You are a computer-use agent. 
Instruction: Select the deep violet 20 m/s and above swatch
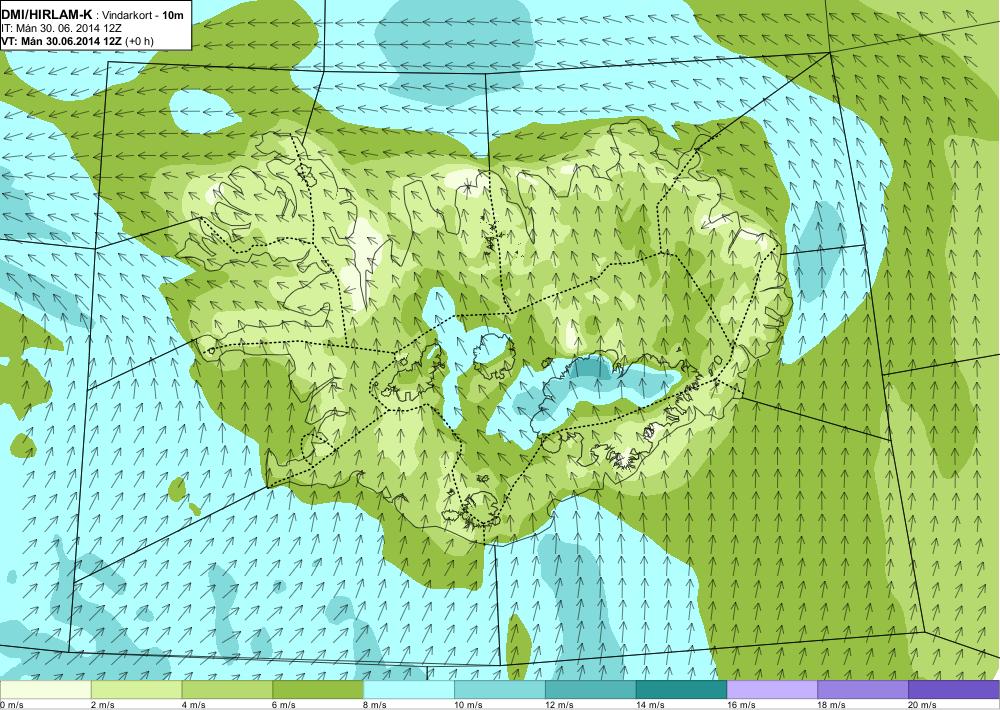(x=954, y=690)
